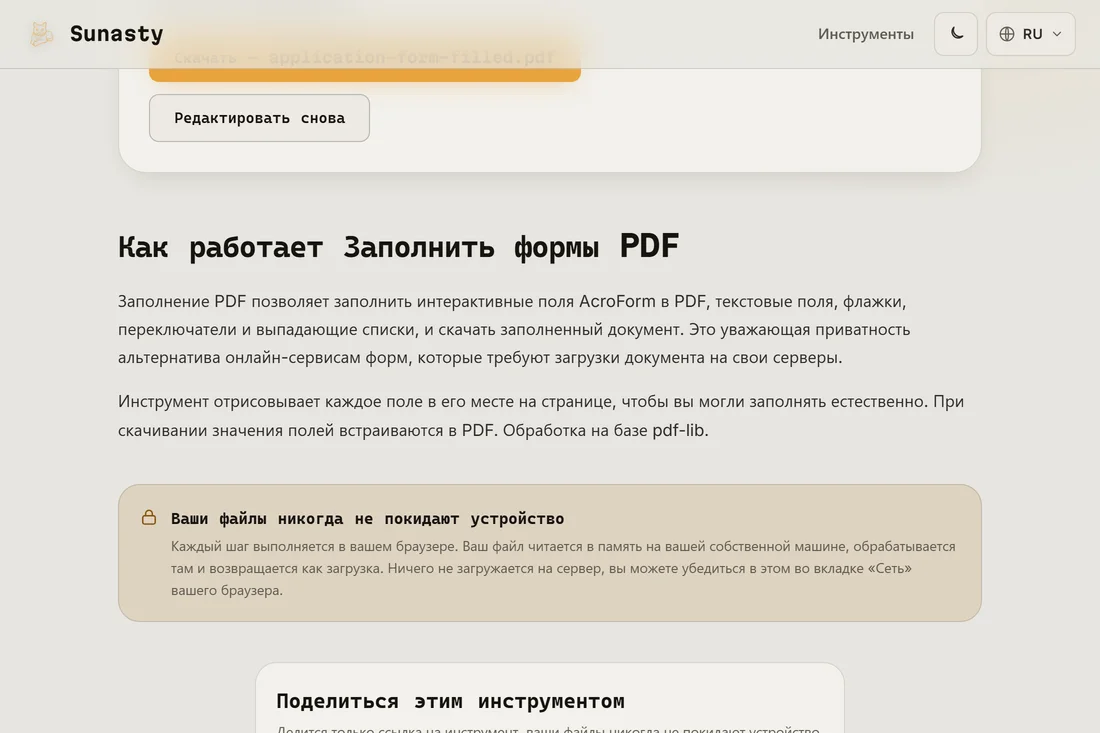The width and height of the screenshot is (1100, 733).
Task: Click the Sunasty cat logo icon
Action: pyautogui.click(x=41, y=34)
